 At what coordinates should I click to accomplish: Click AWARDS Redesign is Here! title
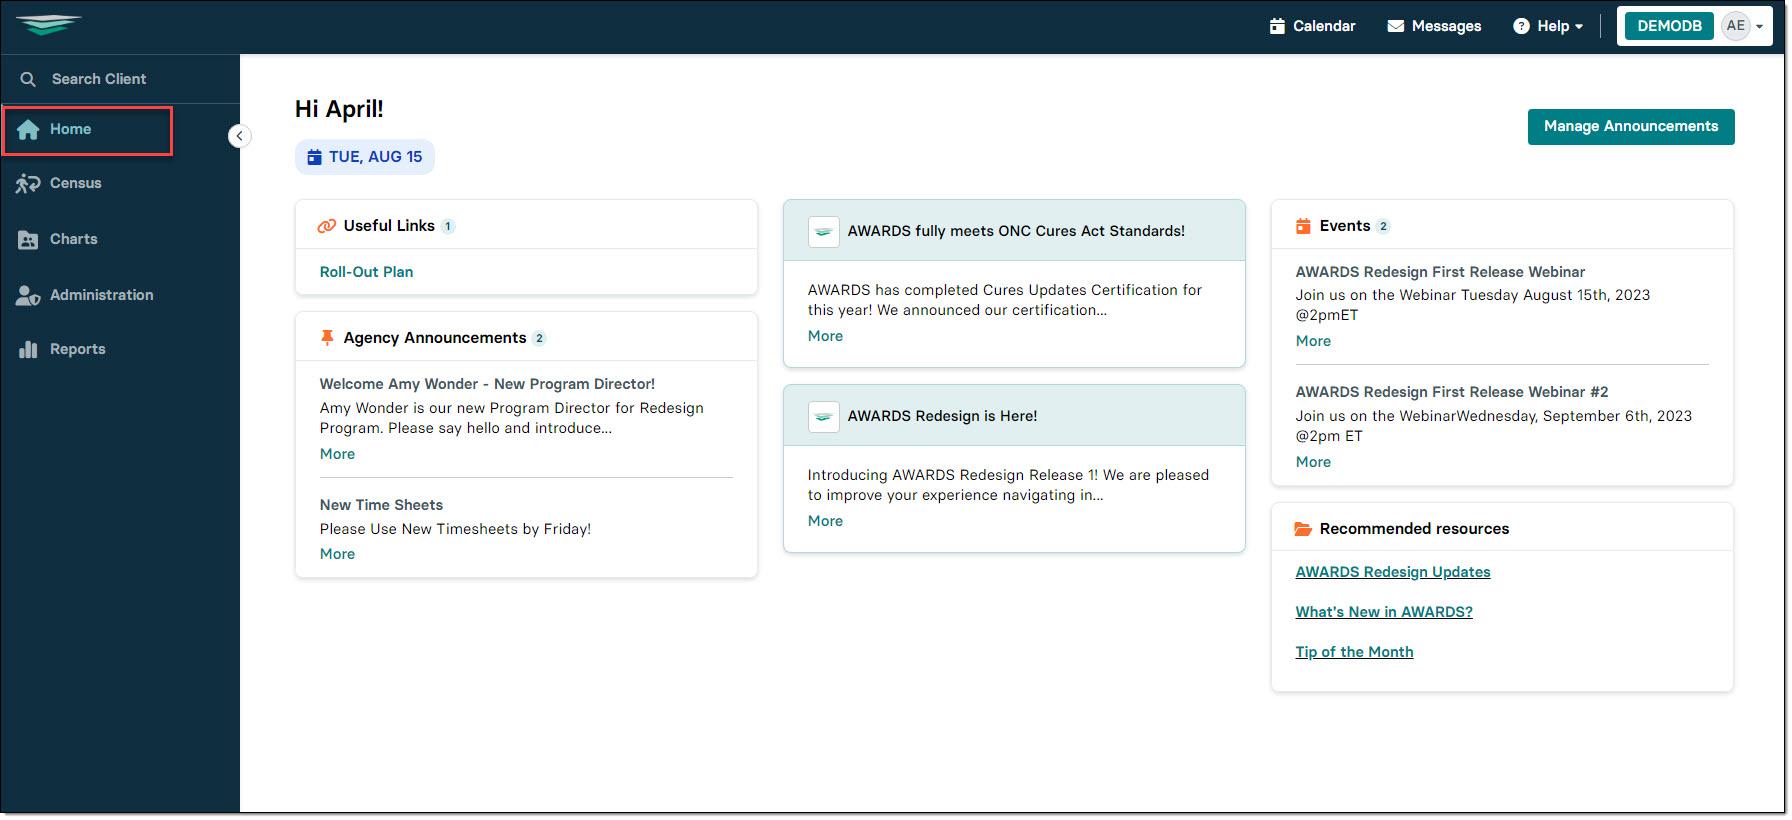click(x=942, y=416)
